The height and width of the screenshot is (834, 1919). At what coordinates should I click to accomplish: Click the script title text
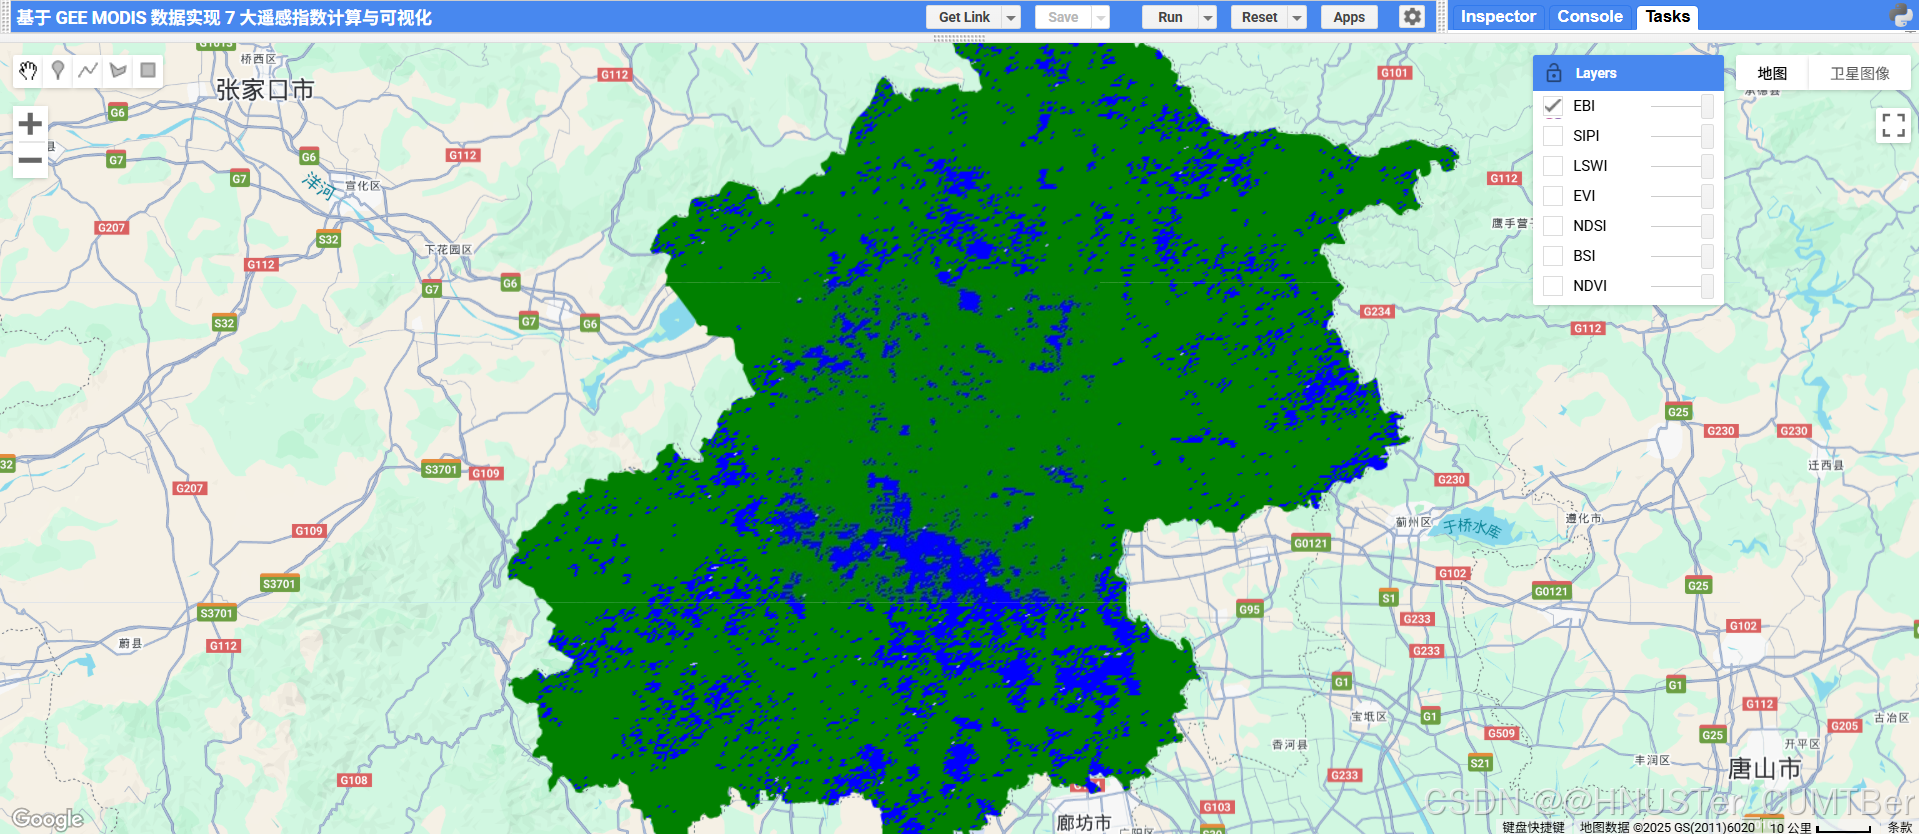click(x=224, y=17)
